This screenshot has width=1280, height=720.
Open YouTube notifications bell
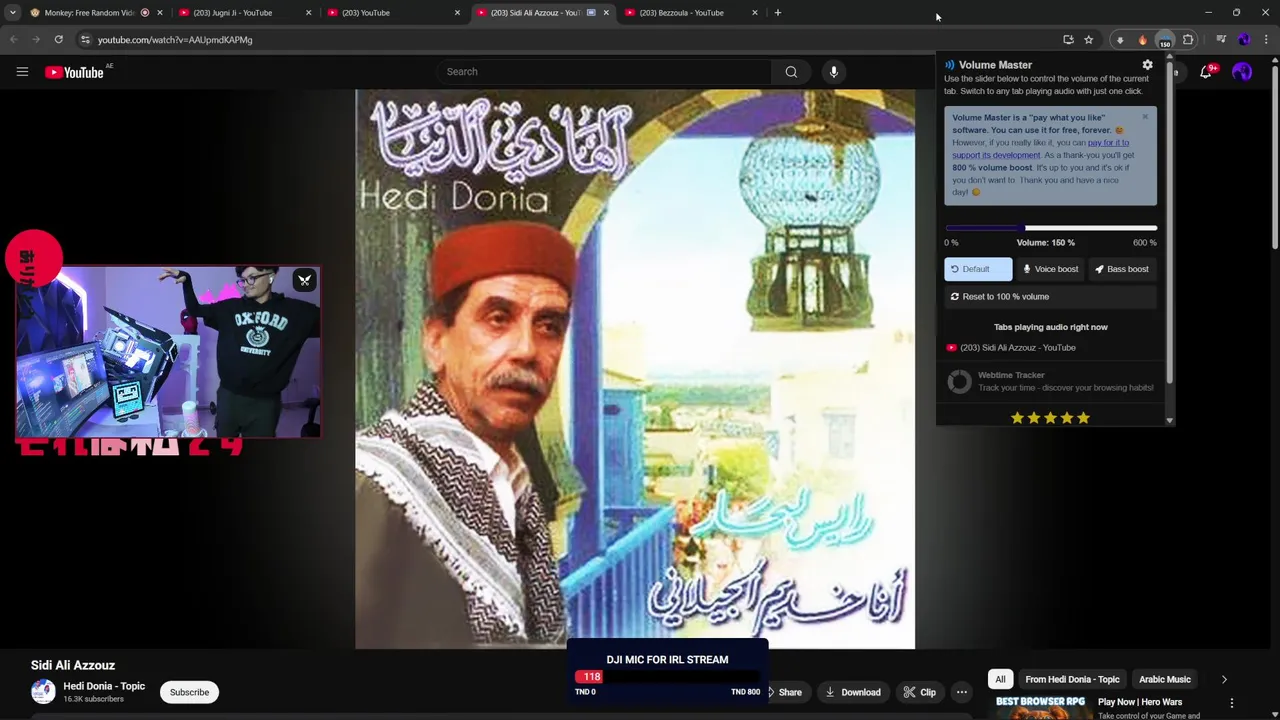click(1206, 72)
